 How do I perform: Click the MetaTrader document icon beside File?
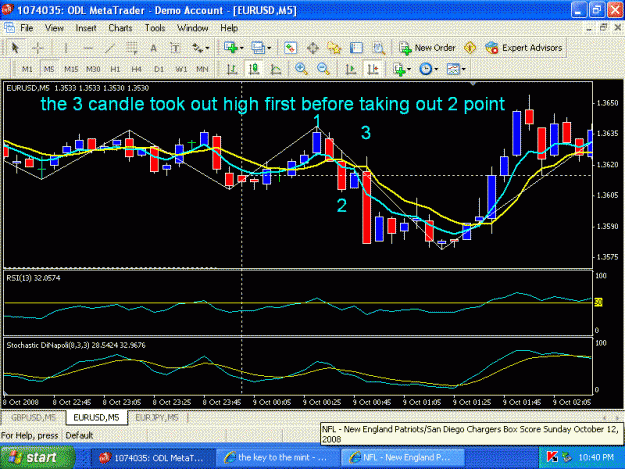10,28
